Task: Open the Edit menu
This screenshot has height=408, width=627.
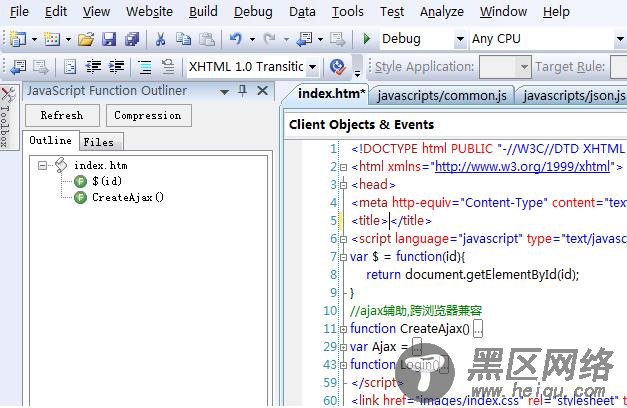Action: pyautogui.click(x=56, y=12)
